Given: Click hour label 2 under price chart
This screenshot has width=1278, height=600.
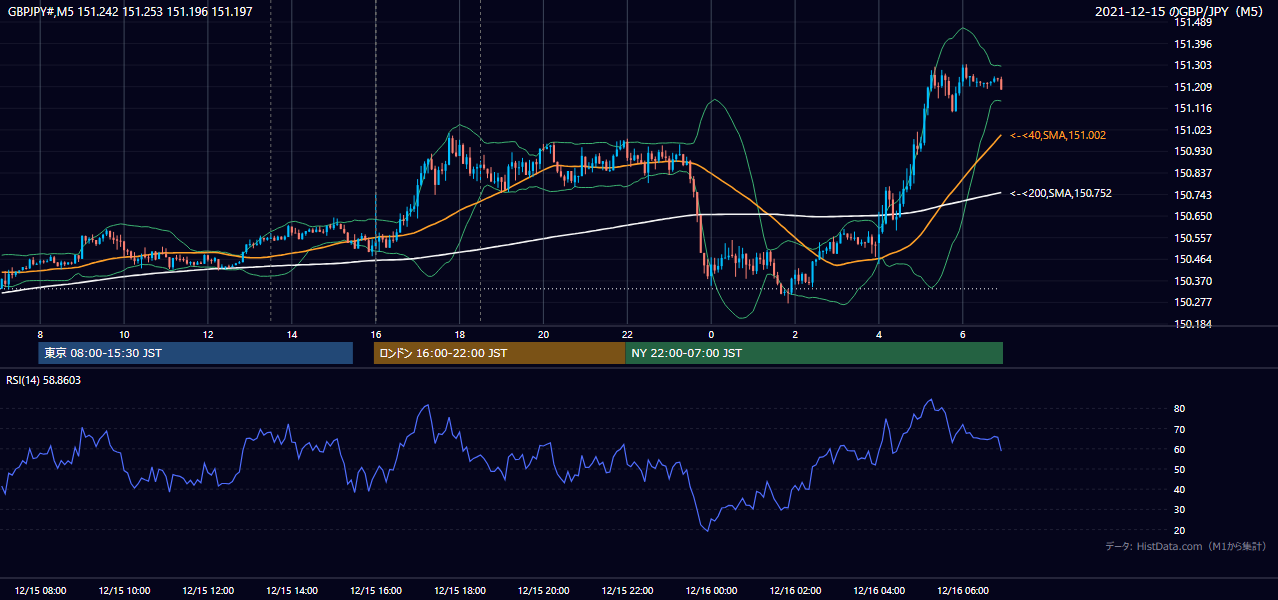Looking at the screenshot, I should point(795,334).
